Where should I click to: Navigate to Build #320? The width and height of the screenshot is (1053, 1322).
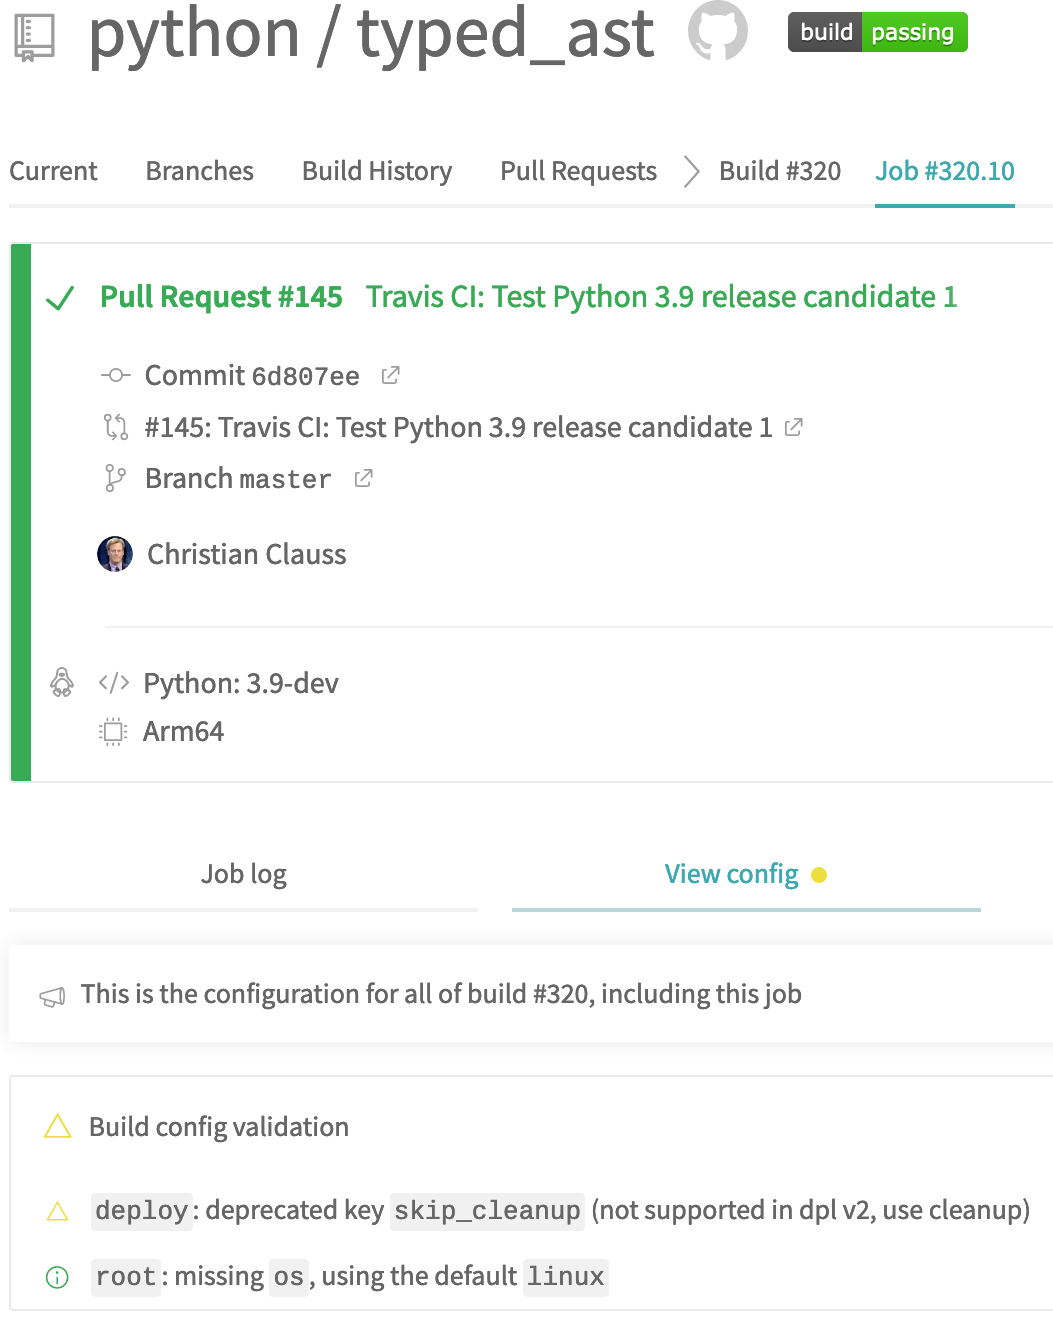tap(780, 171)
